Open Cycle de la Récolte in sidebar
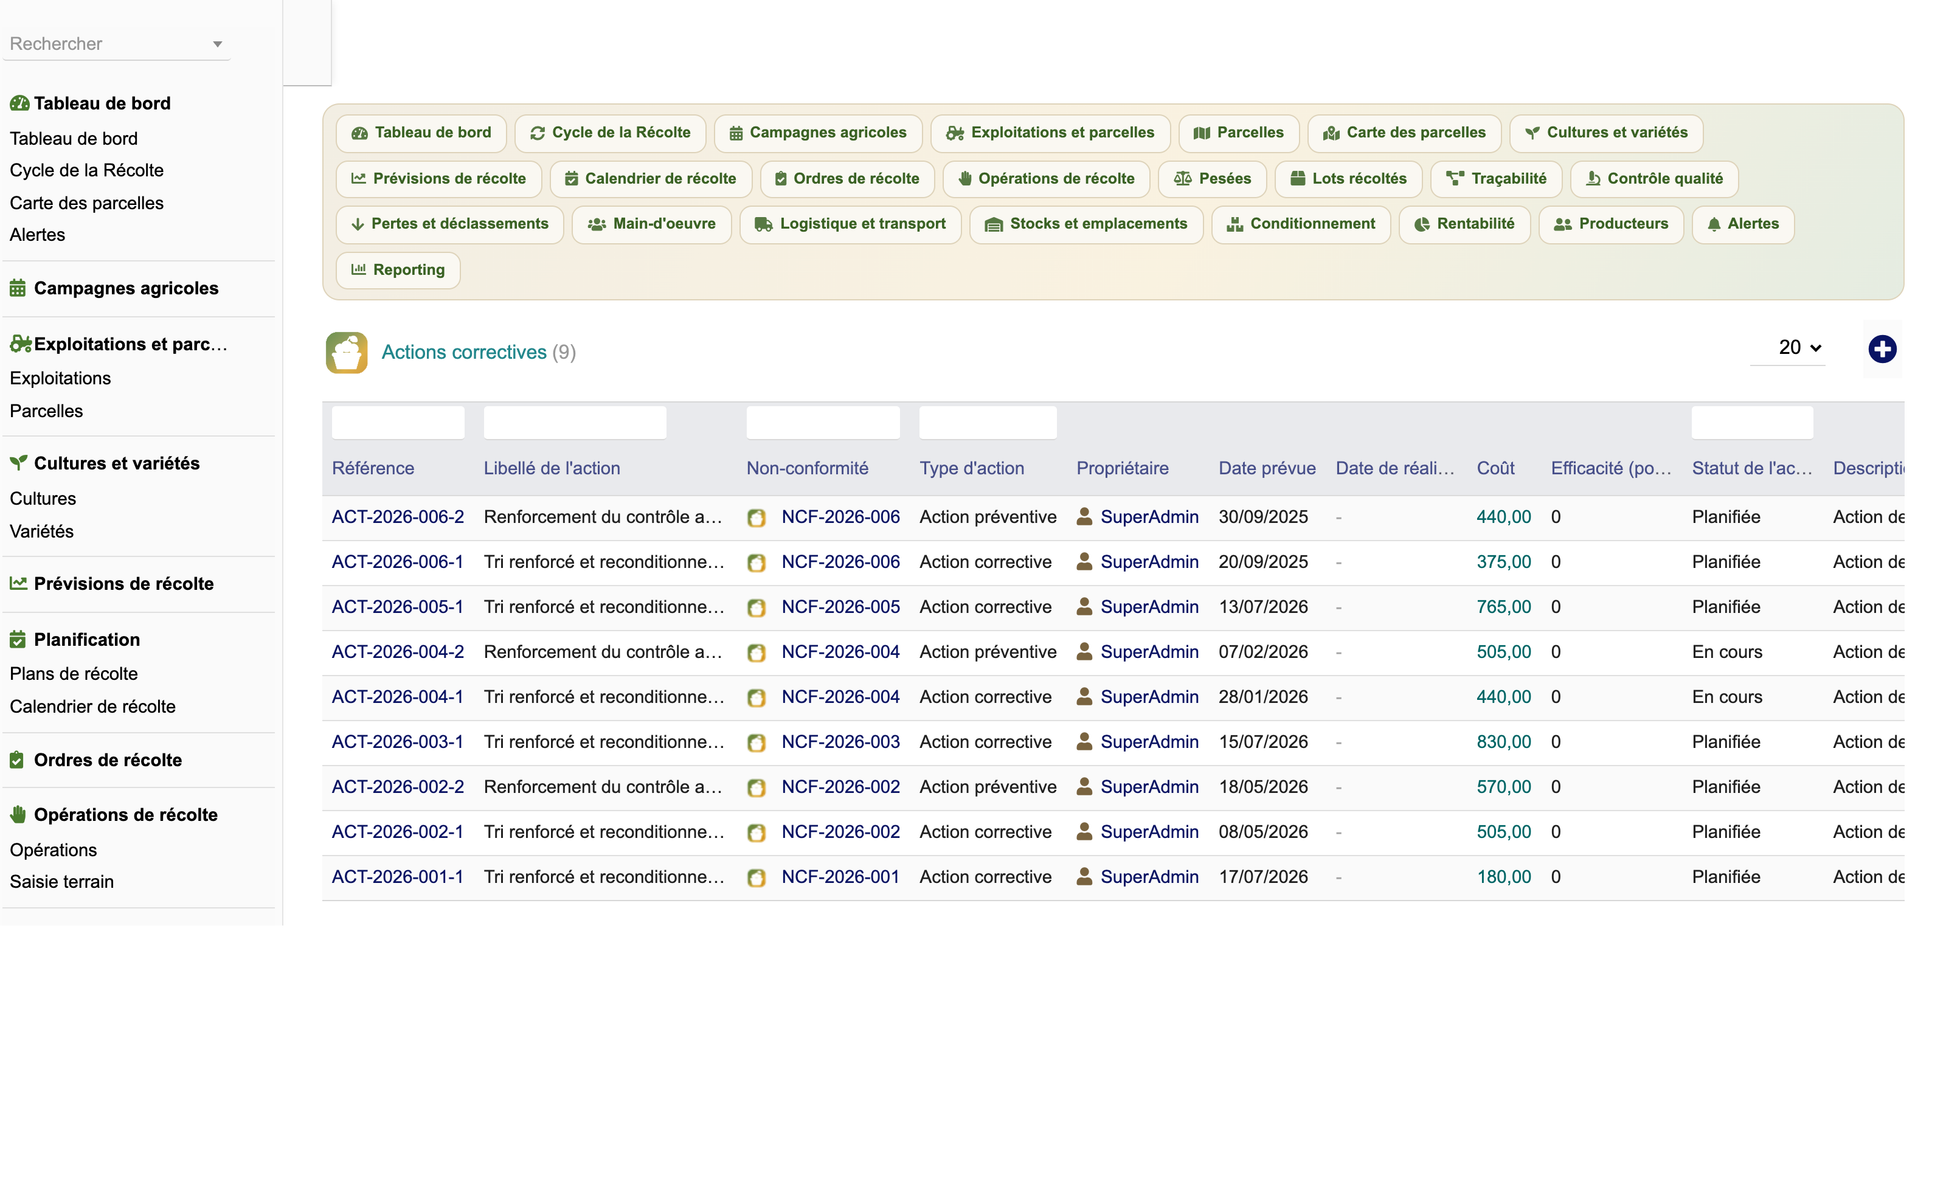The width and height of the screenshot is (1946, 1204). point(86,170)
